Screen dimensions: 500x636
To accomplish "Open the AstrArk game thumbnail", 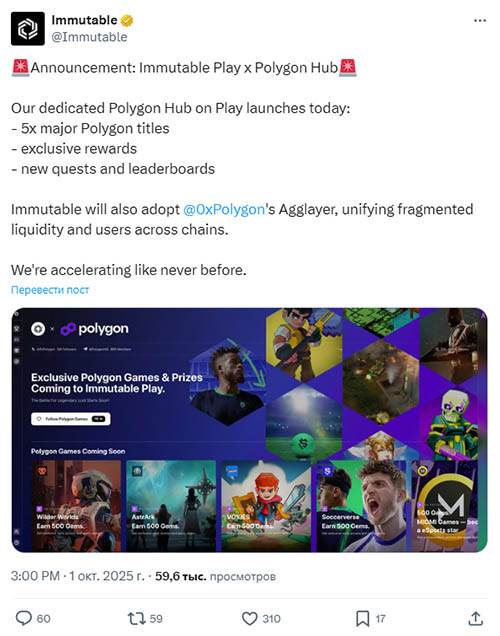I will coord(171,505).
